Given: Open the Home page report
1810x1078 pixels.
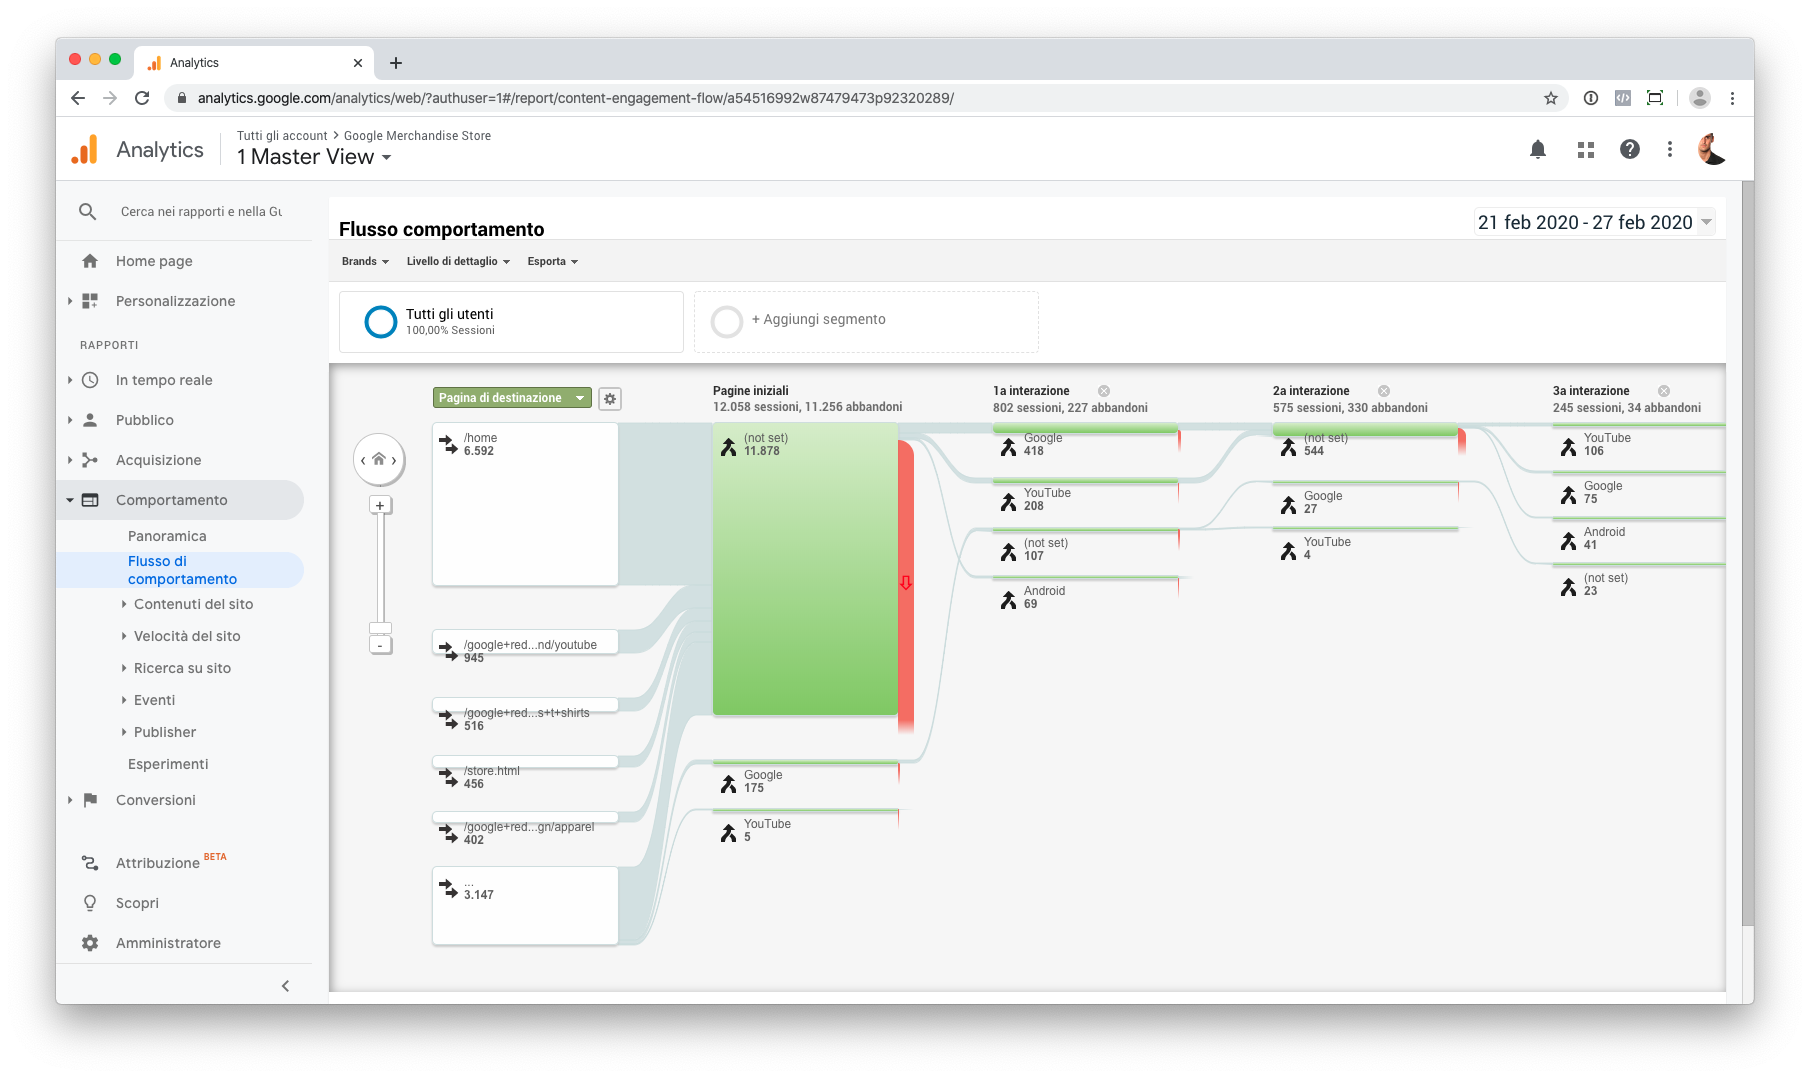Looking at the screenshot, I should pyautogui.click(x=154, y=261).
